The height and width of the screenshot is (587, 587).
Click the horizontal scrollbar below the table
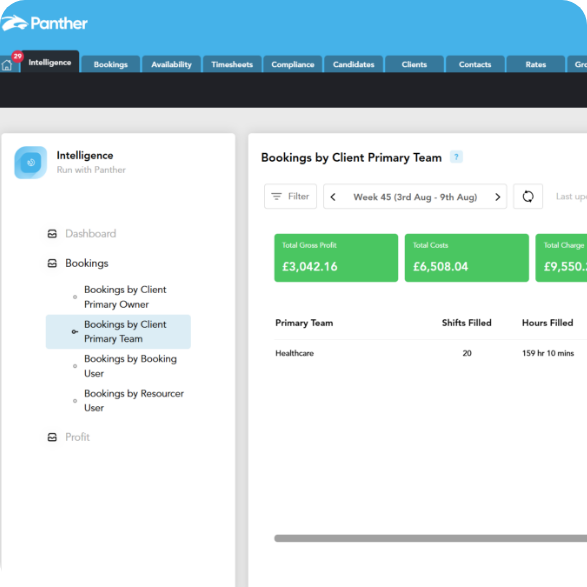(x=431, y=538)
